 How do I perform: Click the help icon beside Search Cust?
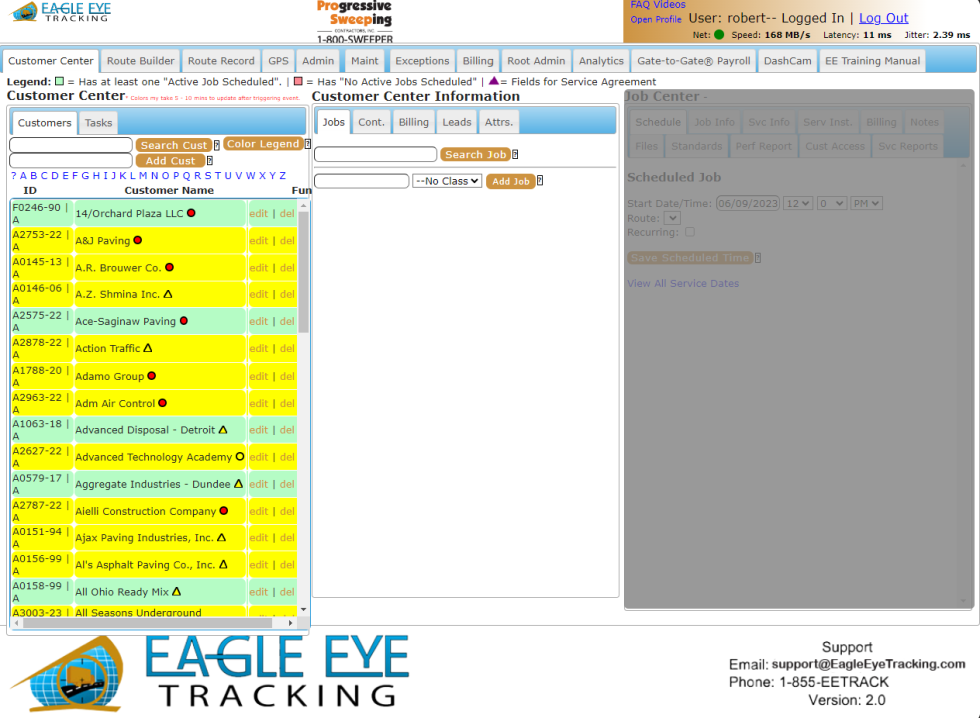217,144
